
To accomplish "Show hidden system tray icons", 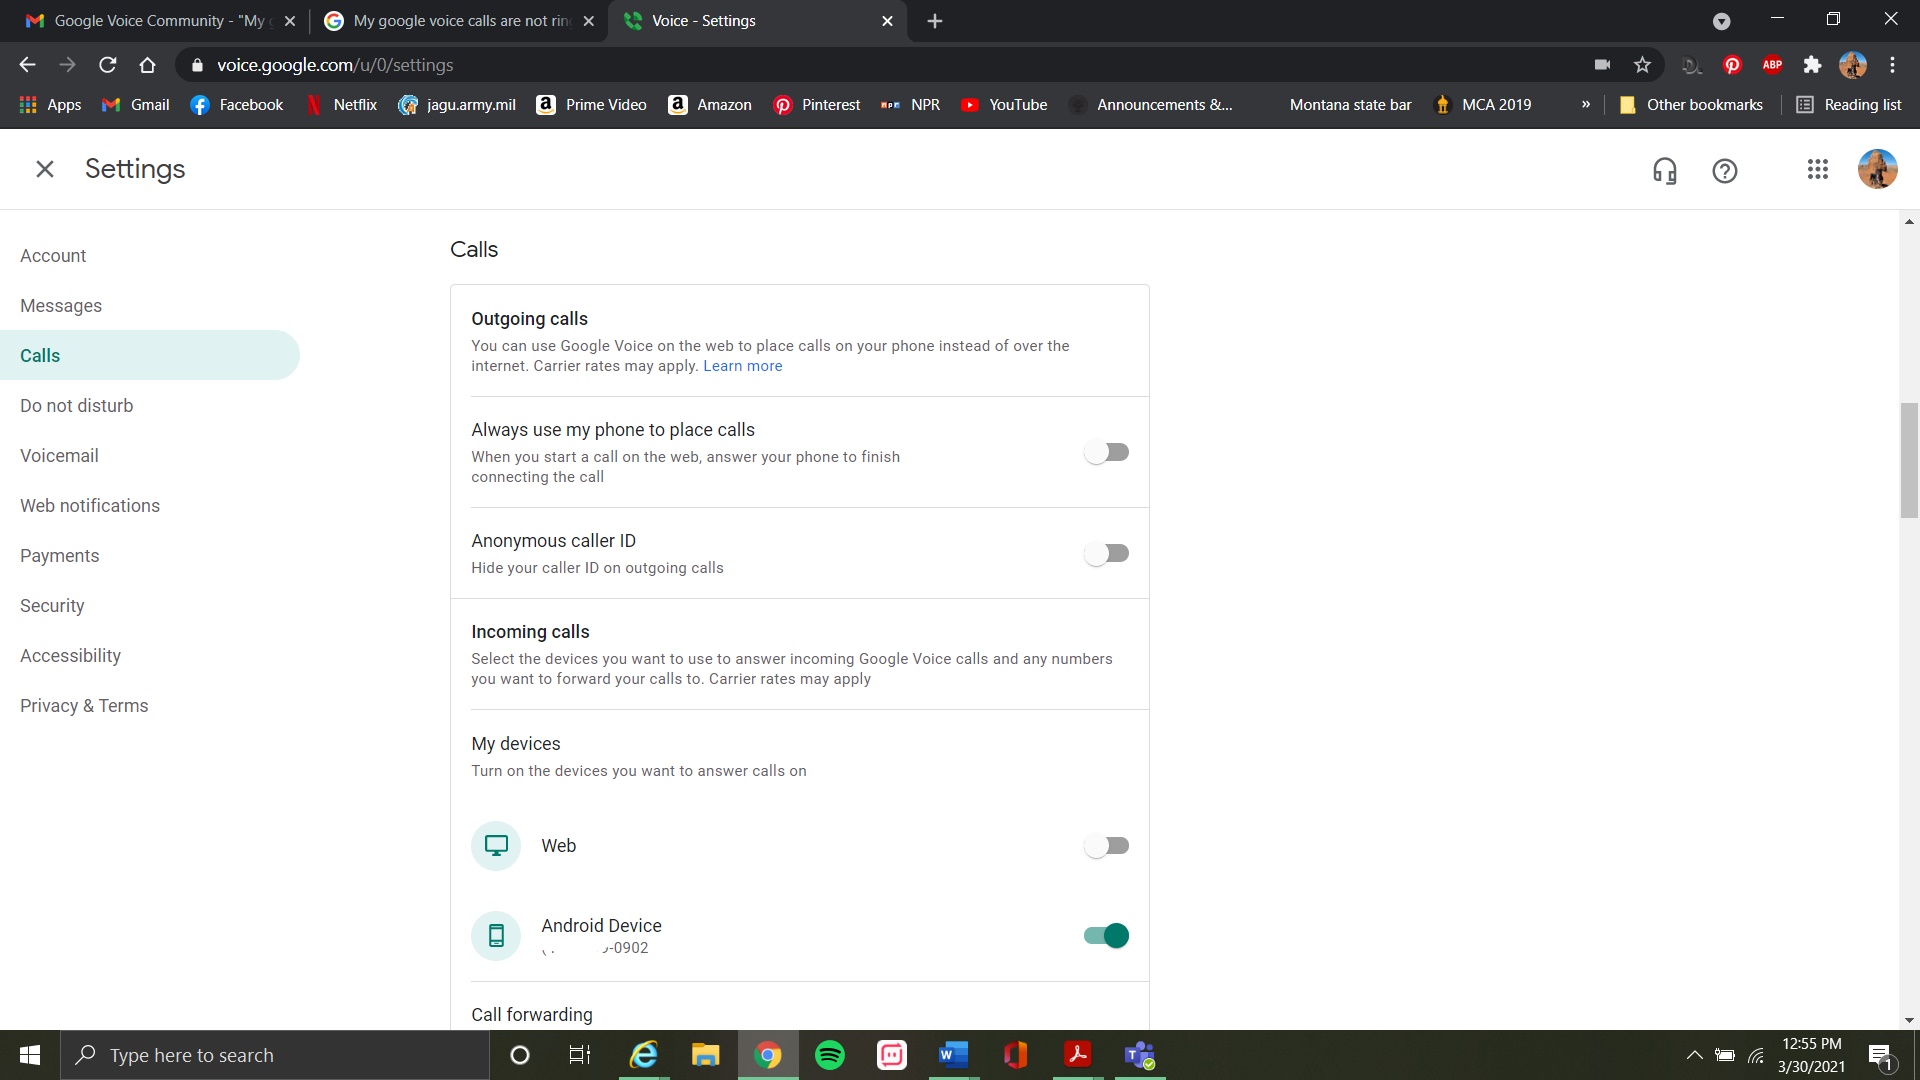I will click(1694, 1055).
